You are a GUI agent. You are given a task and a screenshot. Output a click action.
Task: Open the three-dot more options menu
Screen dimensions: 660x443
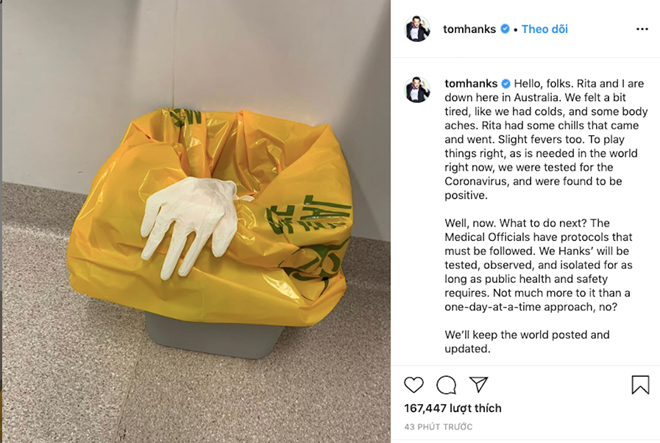pos(642,29)
